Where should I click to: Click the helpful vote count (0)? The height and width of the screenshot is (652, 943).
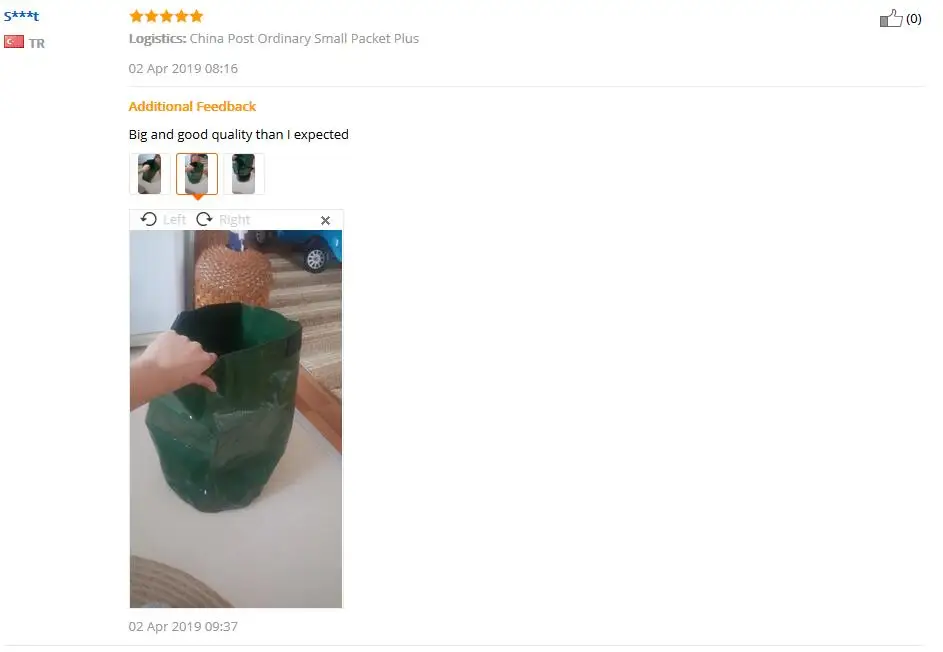coord(914,19)
